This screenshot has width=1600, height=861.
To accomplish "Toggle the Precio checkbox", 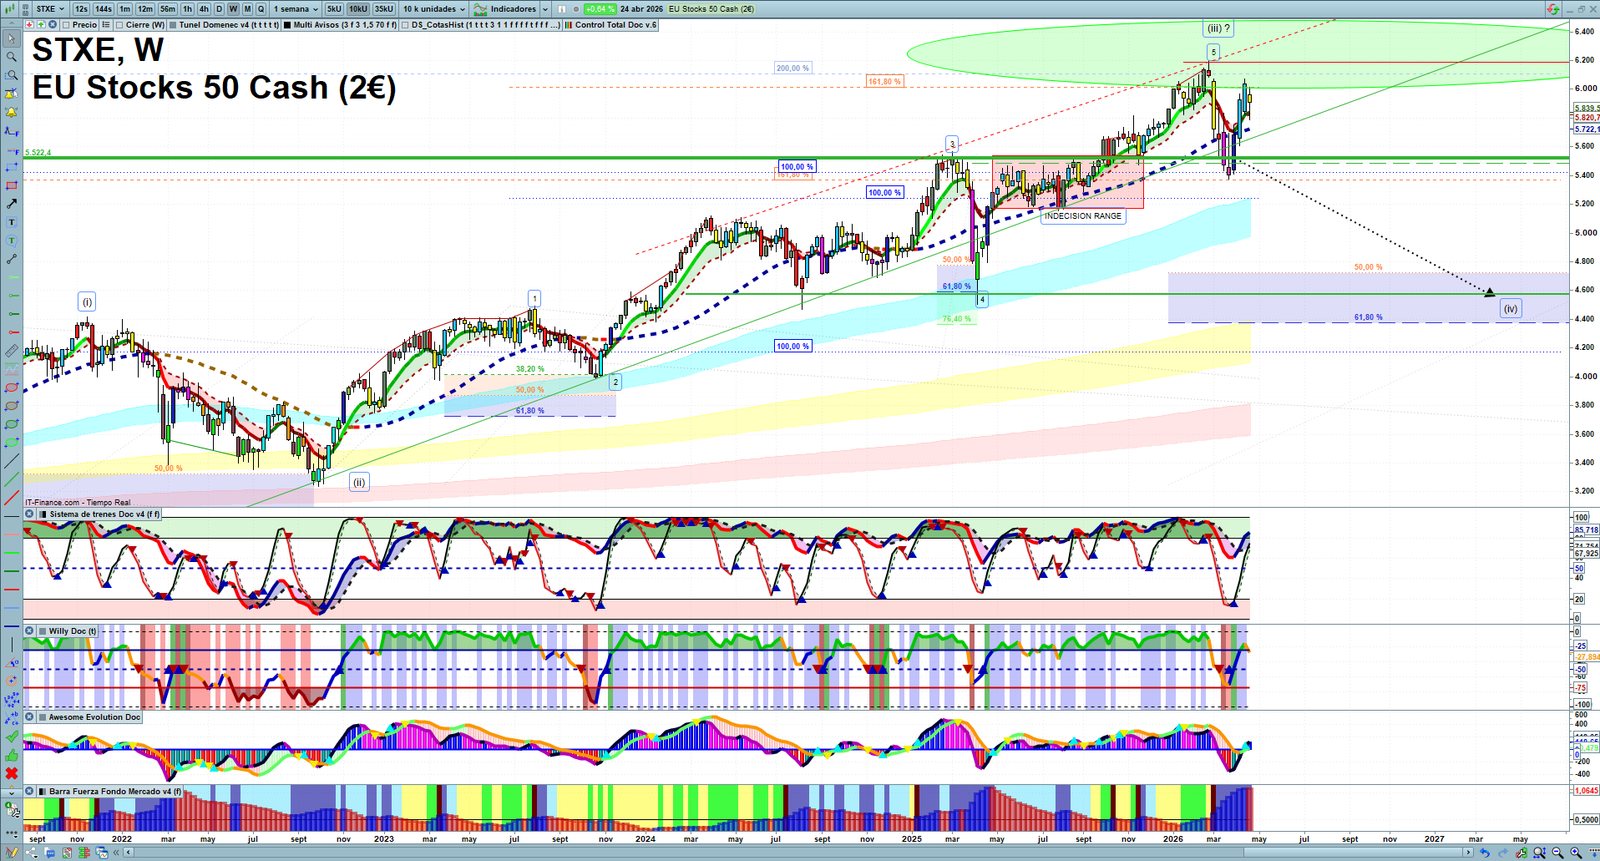I will click(x=66, y=25).
